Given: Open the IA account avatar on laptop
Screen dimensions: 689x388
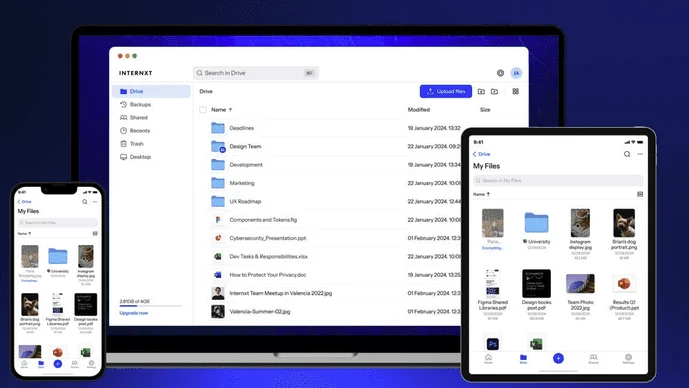Looking at the screenshot, I should coord(516,73).
